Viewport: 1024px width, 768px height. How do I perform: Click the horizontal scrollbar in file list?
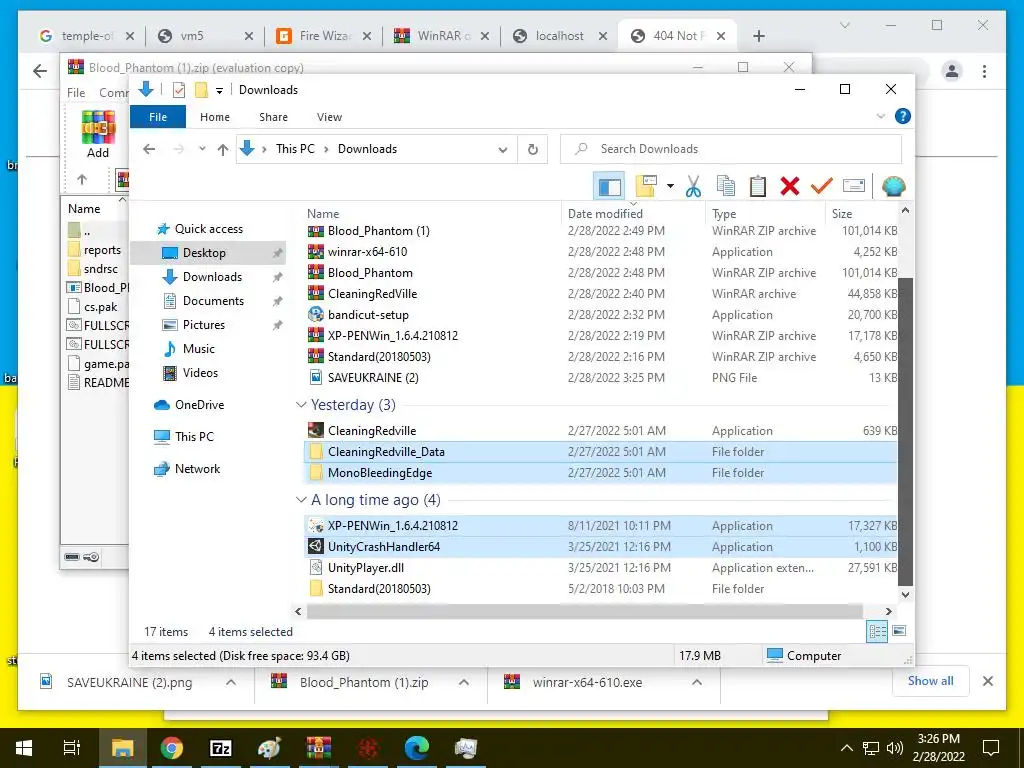pos(584,612)
